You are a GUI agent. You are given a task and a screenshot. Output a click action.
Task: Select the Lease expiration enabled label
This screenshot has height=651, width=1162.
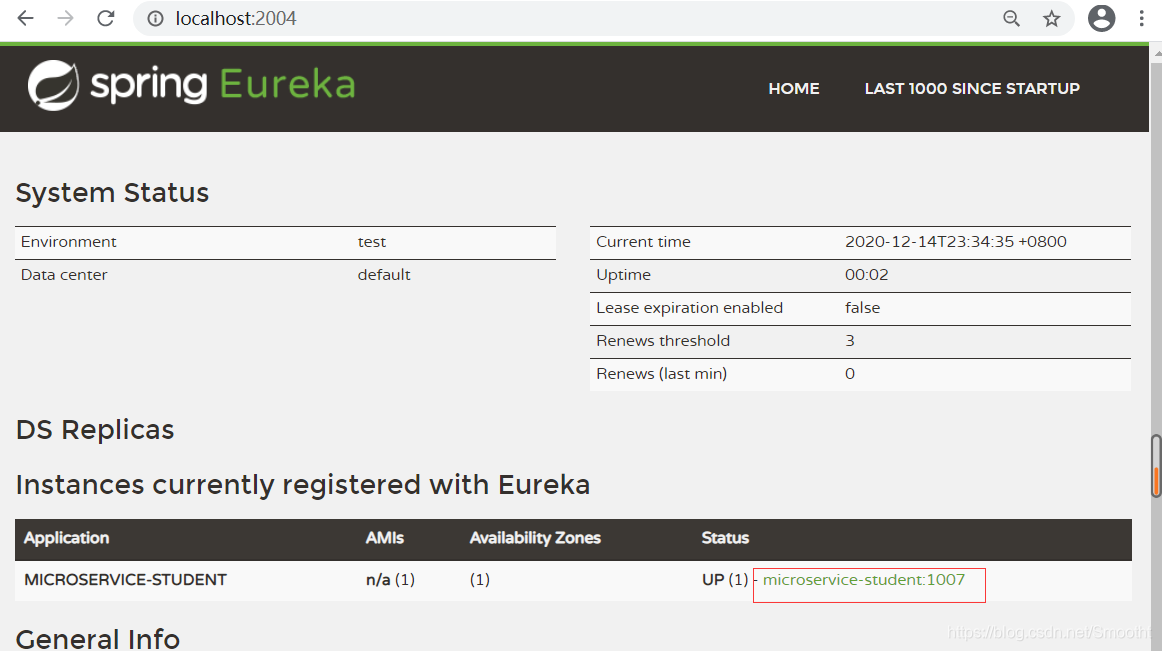[689, 308]
